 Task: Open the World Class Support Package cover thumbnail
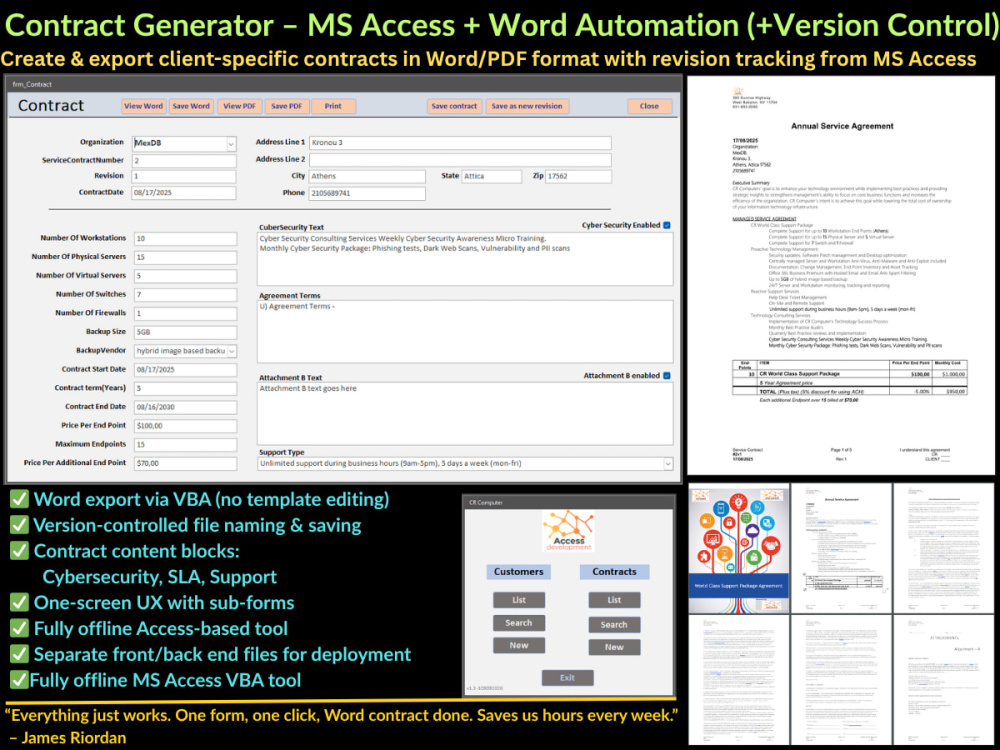[739, 548]
